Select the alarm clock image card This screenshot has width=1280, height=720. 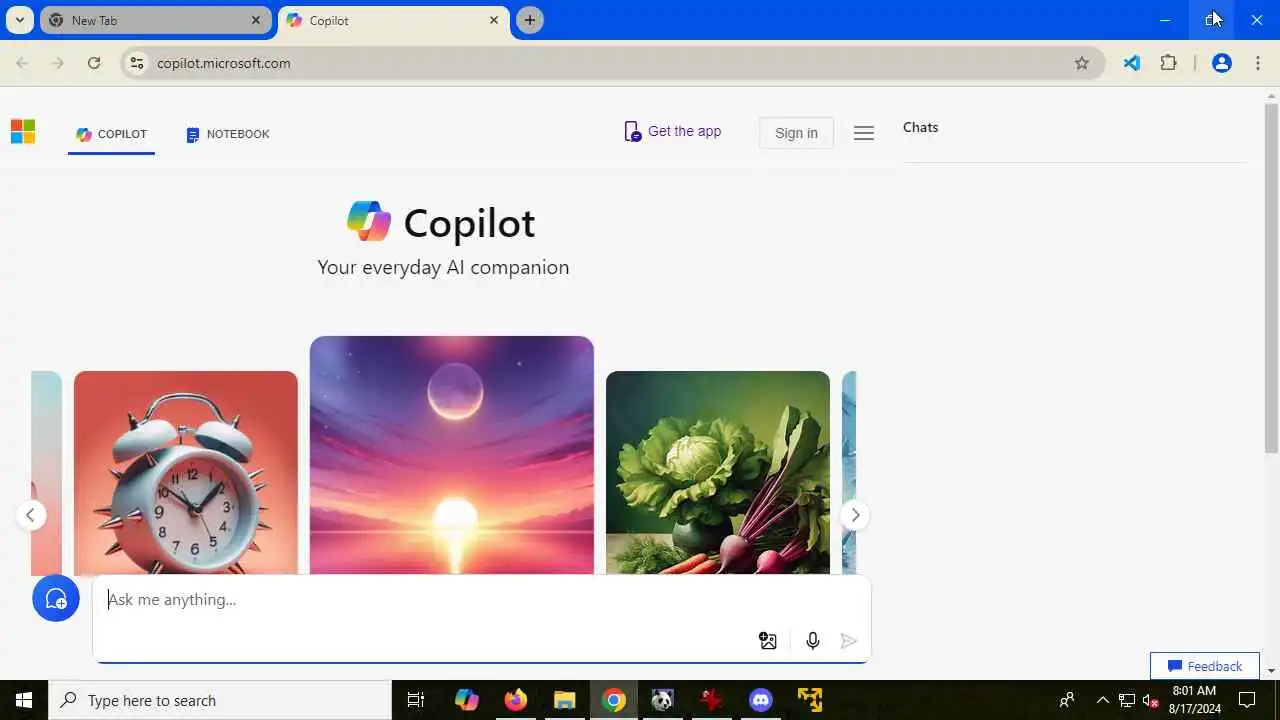[x=186, y=473]
